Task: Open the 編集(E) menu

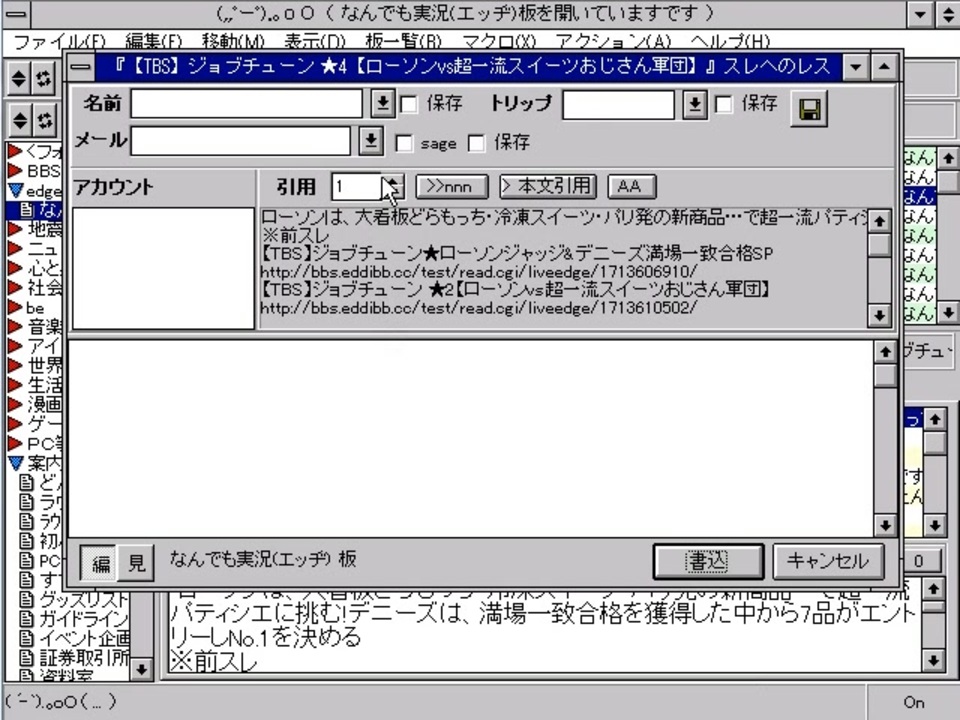Action: coord(154,41)
